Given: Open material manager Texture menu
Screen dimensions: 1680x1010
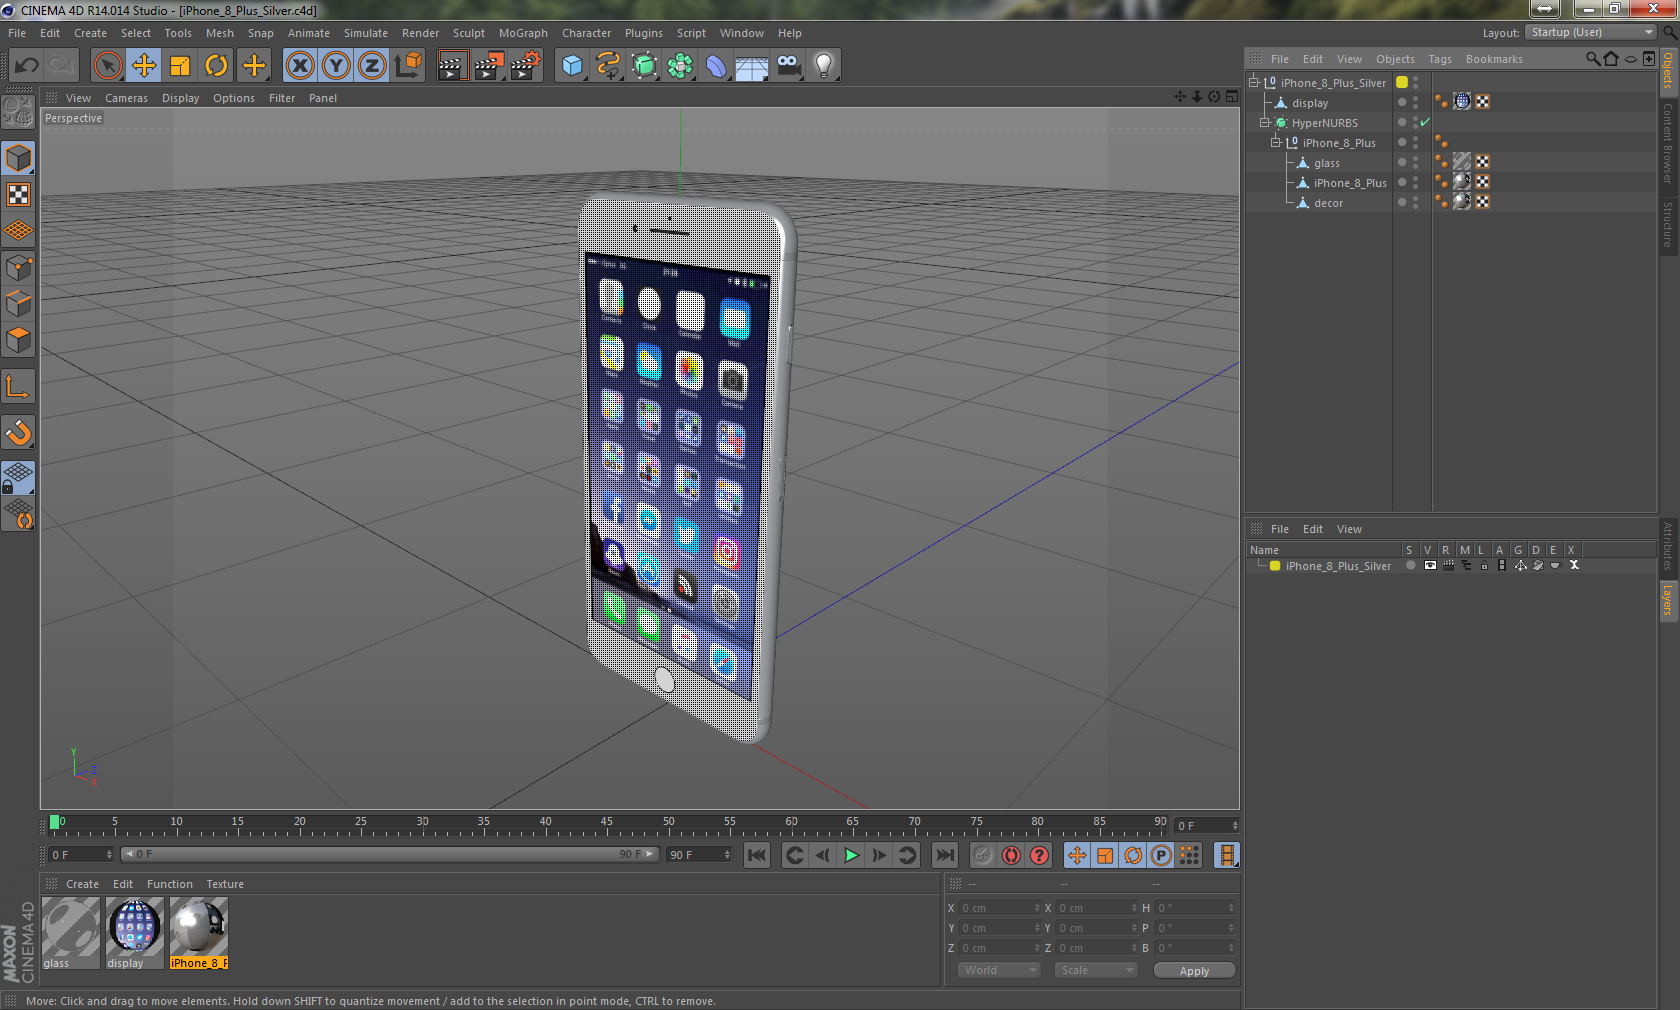Looking at the screenshot, I should [225, 884].
